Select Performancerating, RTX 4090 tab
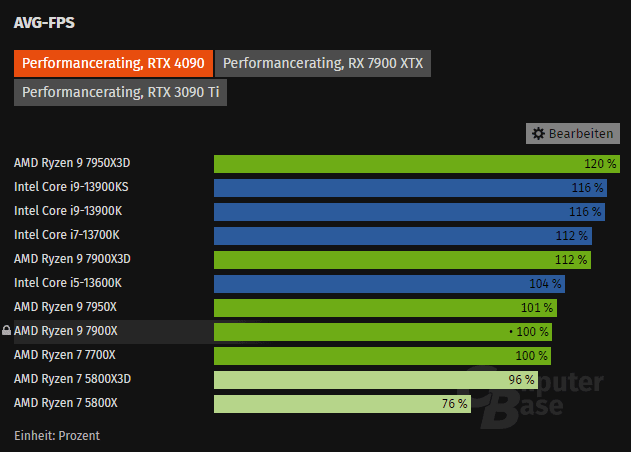 coord(113,63)
